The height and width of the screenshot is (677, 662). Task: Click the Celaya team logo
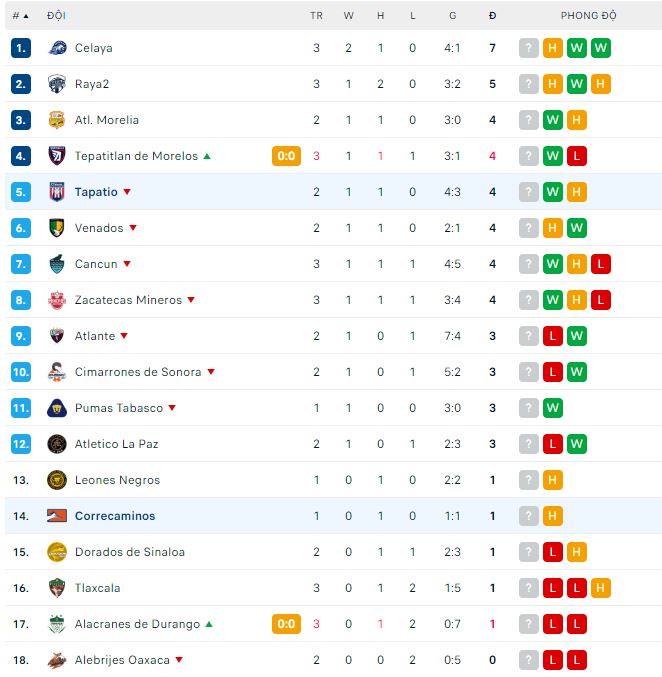coord(57,48)
